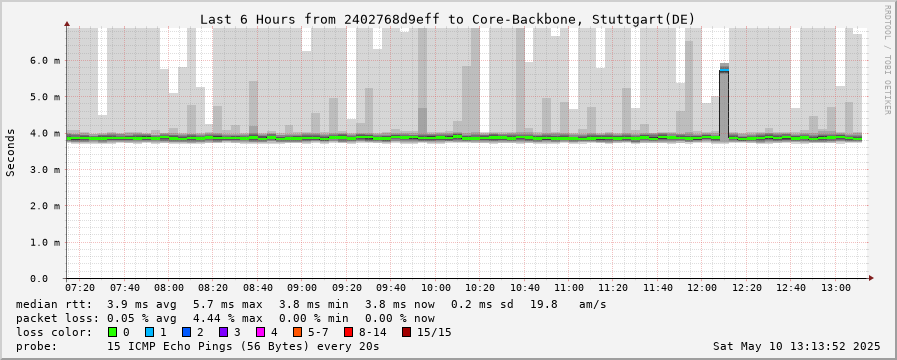This screenshot has width=897, height=360.
Task: Click the red 8-14 loss swatch
Action: coord(348,332)
